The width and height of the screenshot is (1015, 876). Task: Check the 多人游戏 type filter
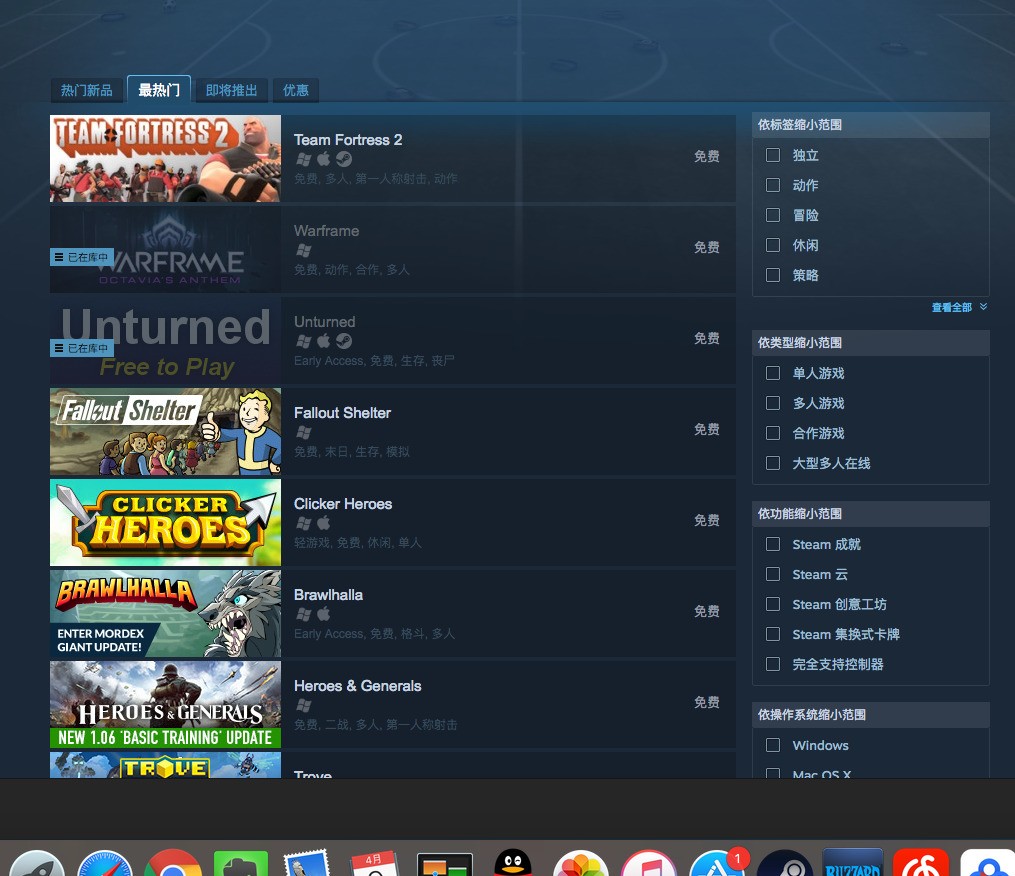[773, 403]
